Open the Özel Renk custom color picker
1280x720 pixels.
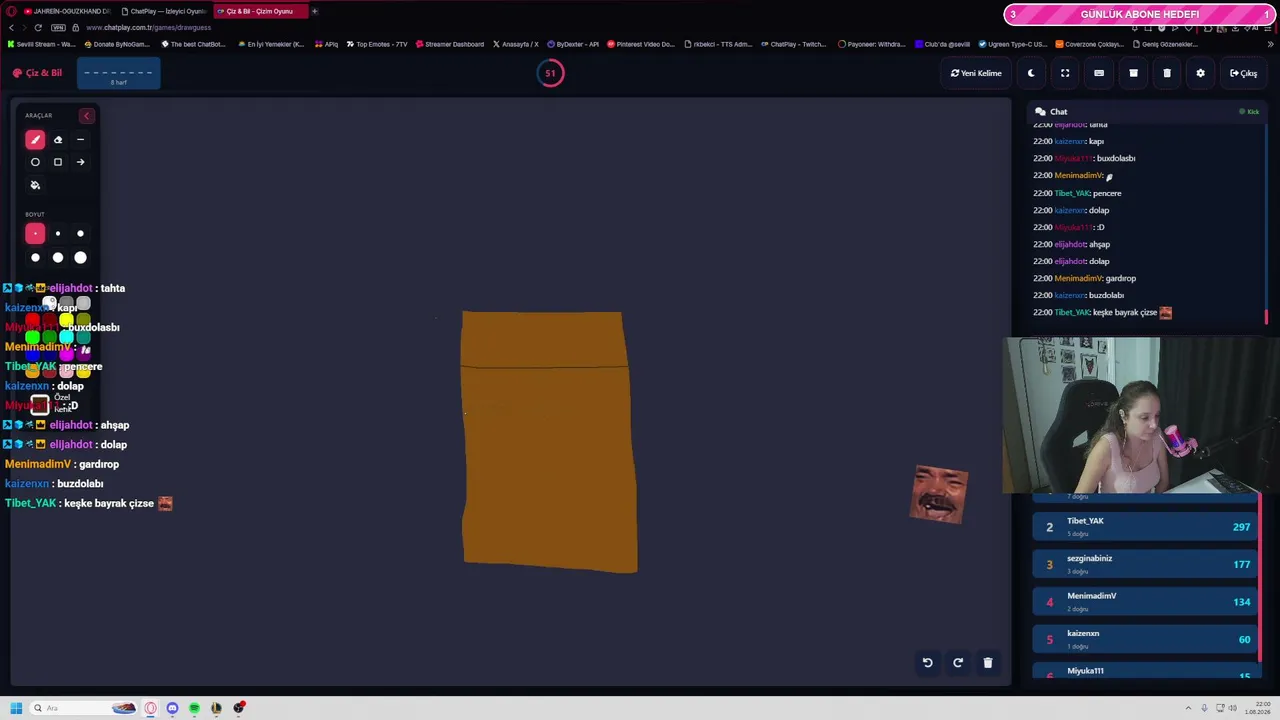[x=40, y=404]
